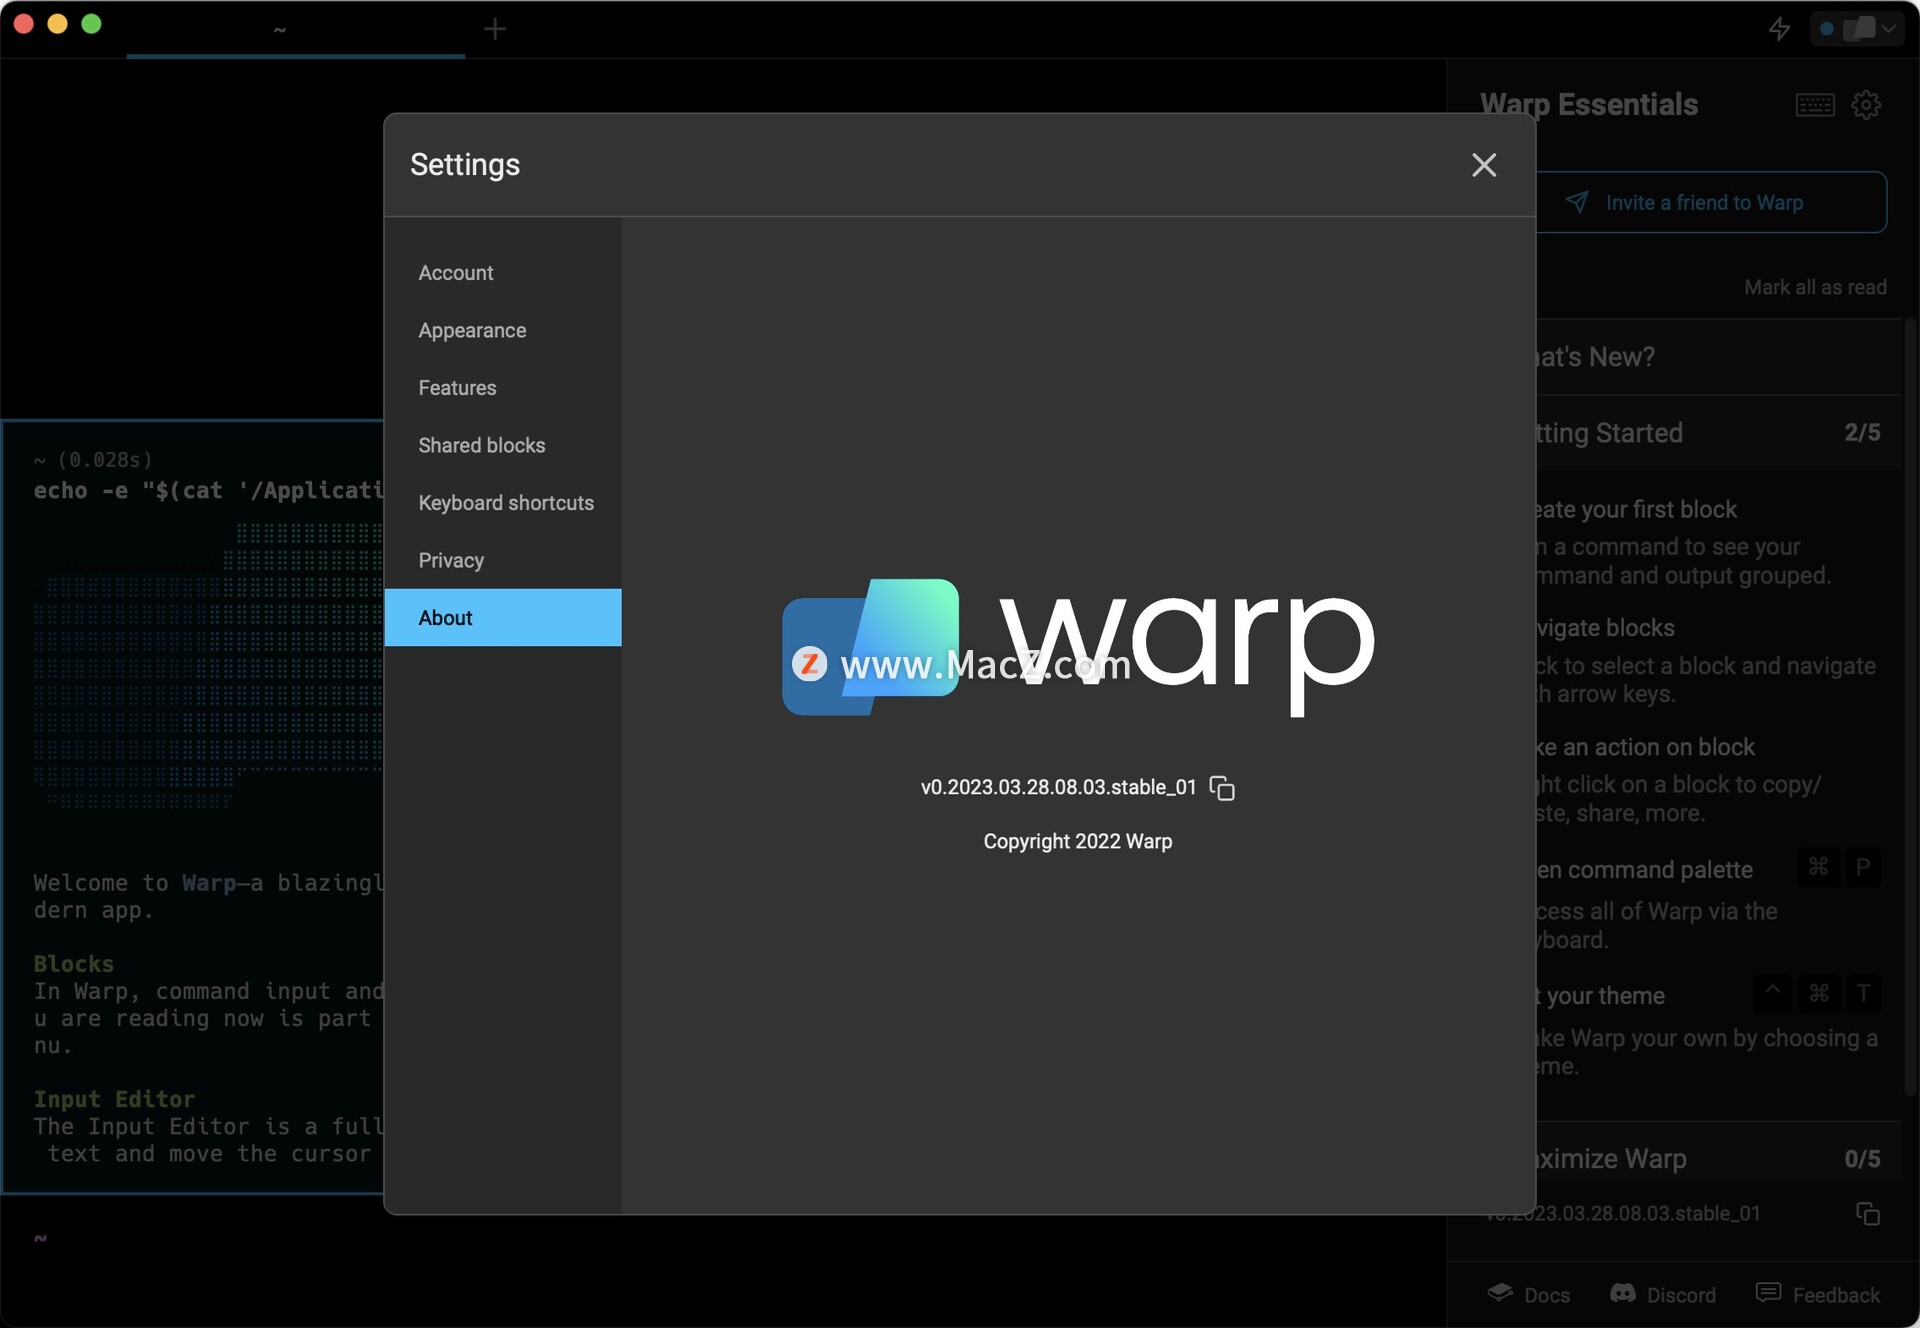The height and width of the screenshot is (1328, 1920).
Task: Select the Privacy settings section
Action: [x=502, y=561]
